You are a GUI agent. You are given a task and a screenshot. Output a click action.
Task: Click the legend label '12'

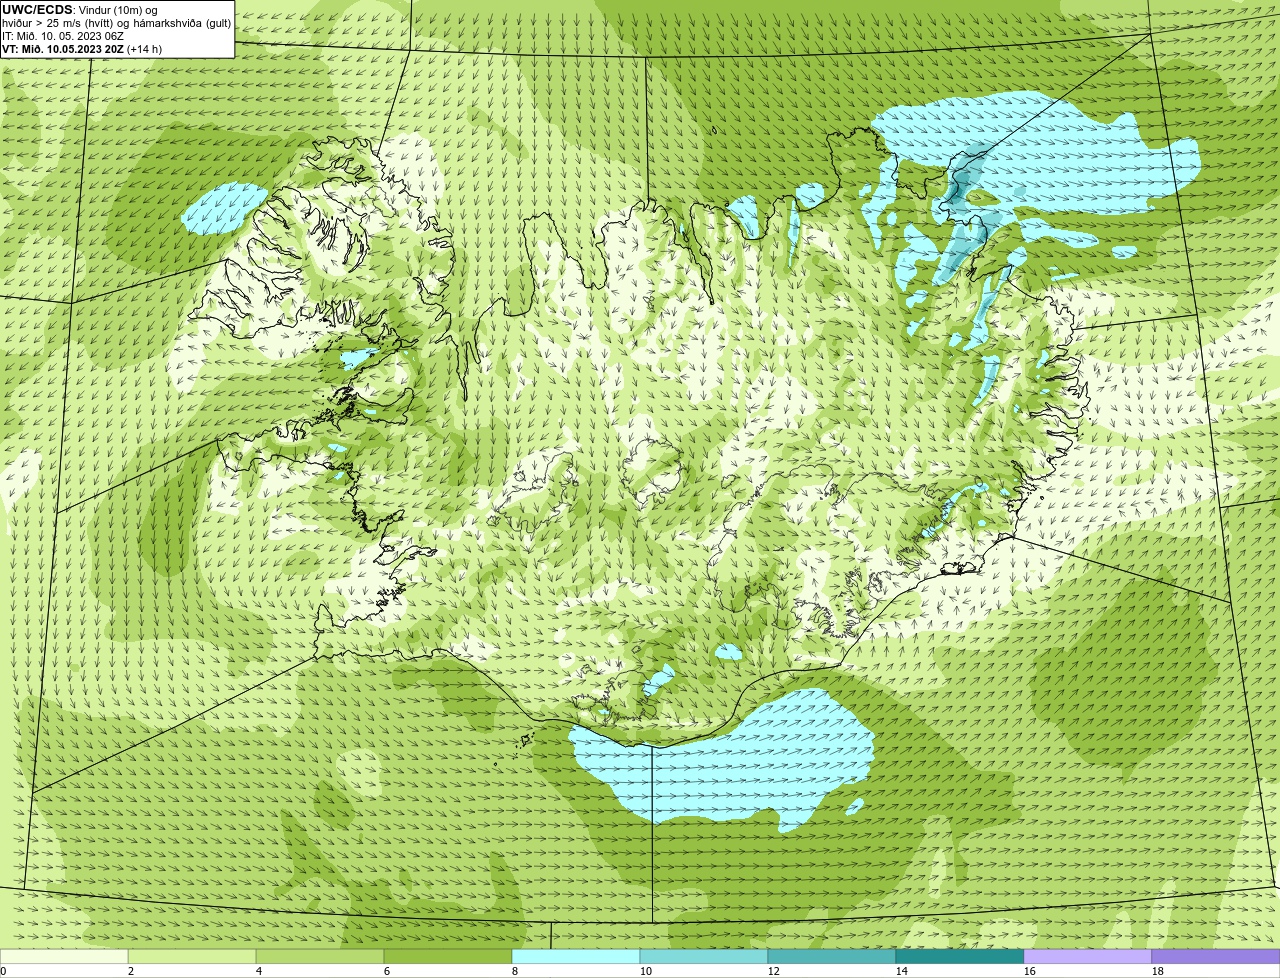(774, 971)
